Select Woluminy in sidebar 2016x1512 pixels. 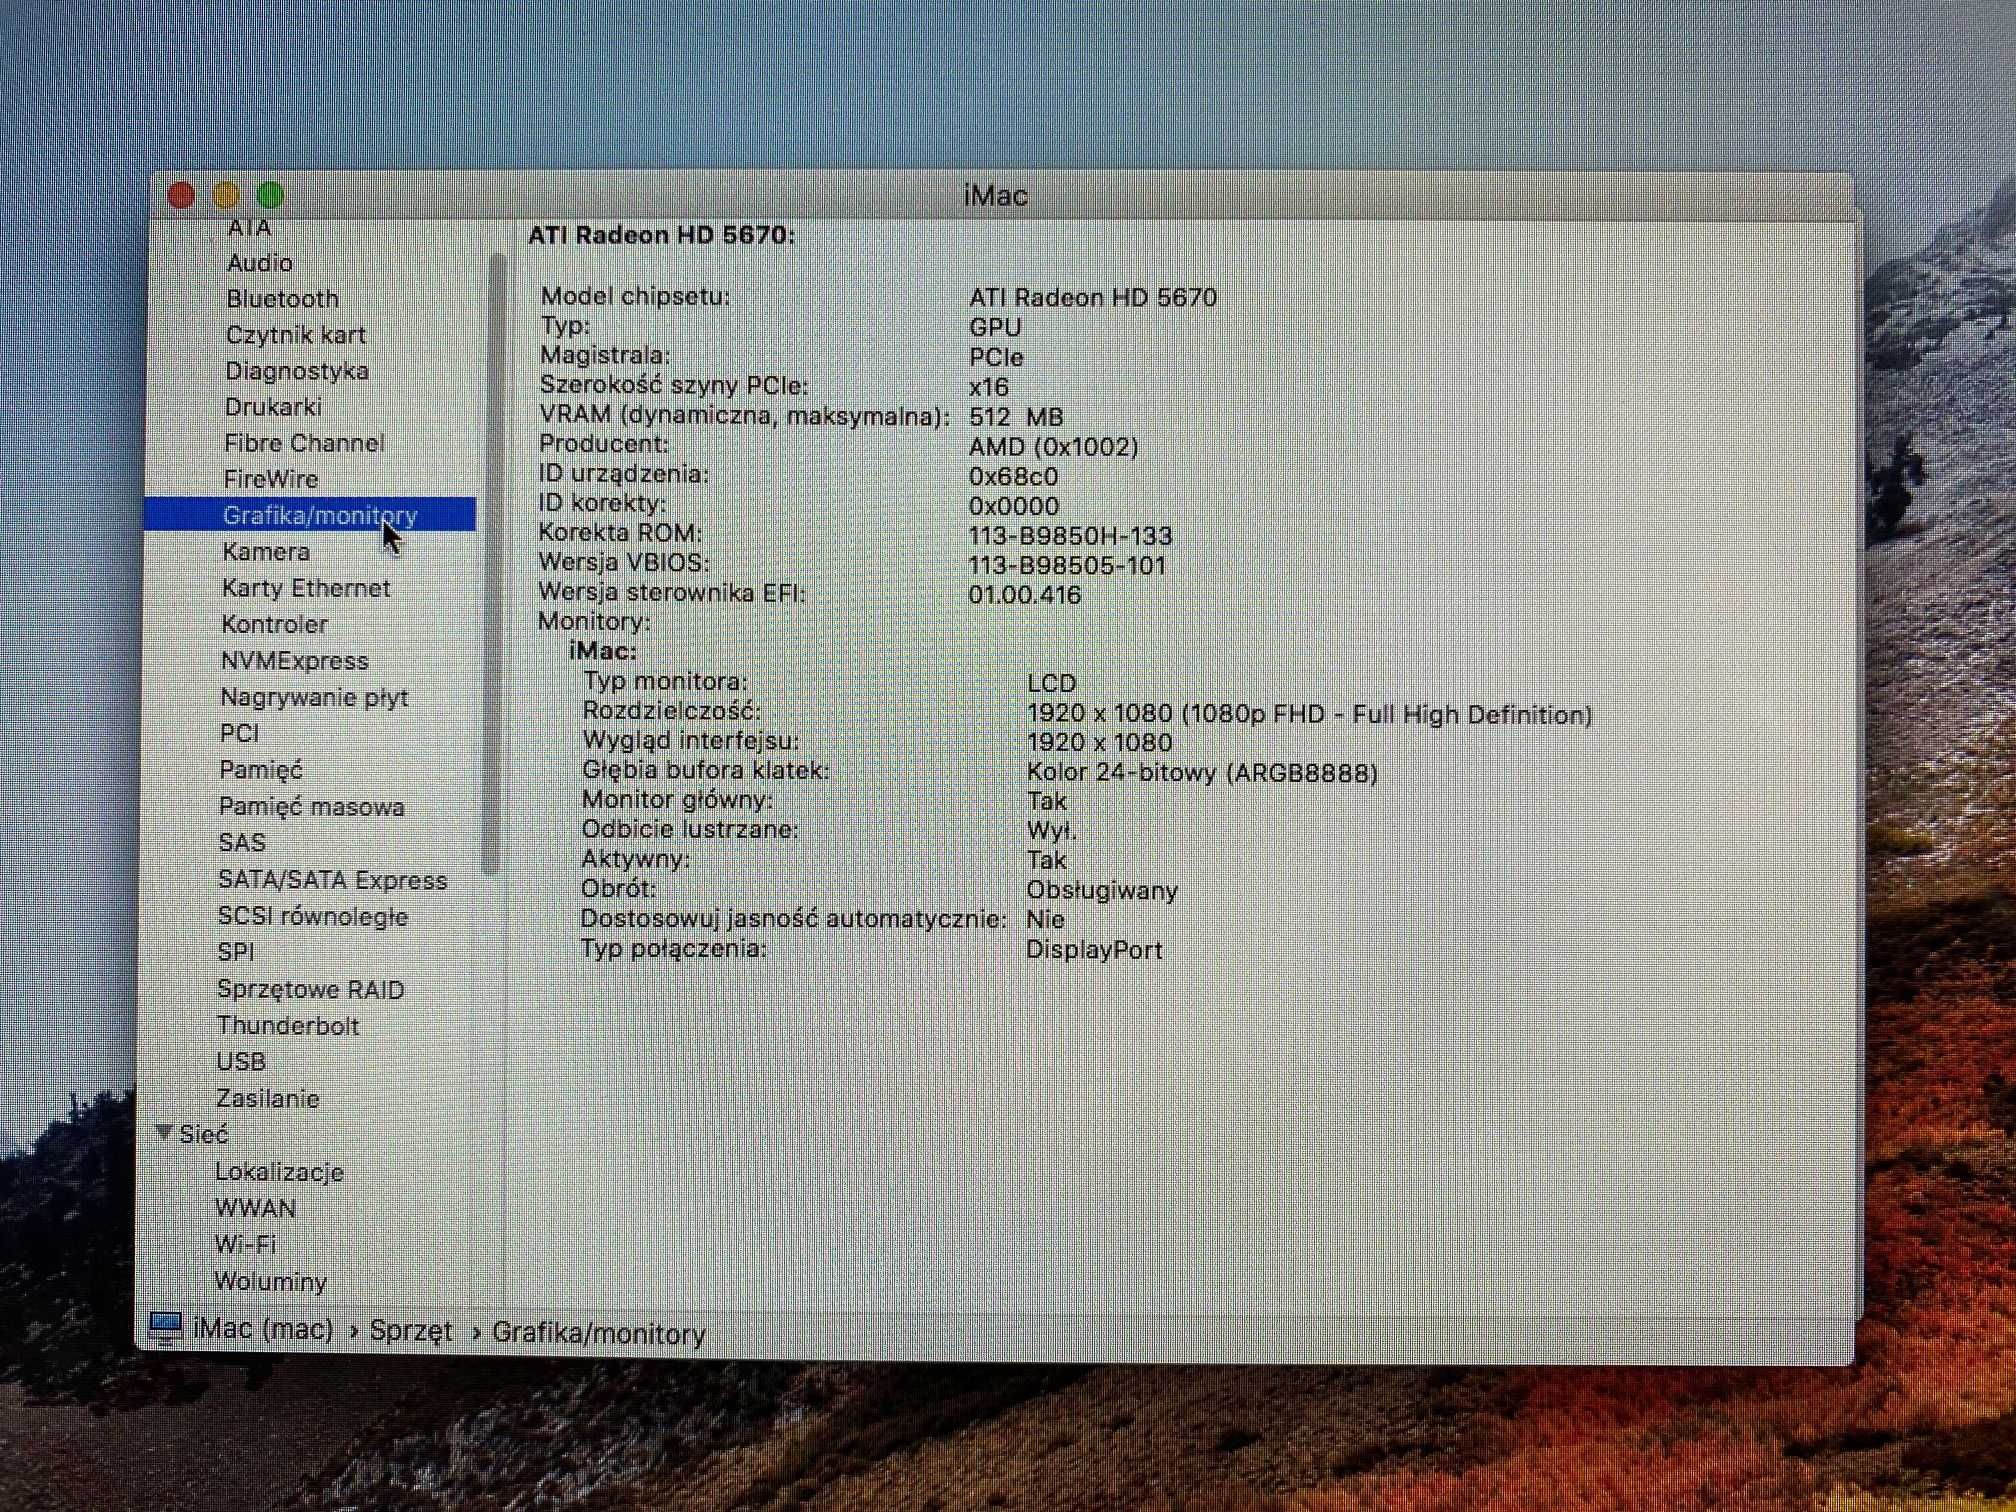click(x=270, y=1281)
